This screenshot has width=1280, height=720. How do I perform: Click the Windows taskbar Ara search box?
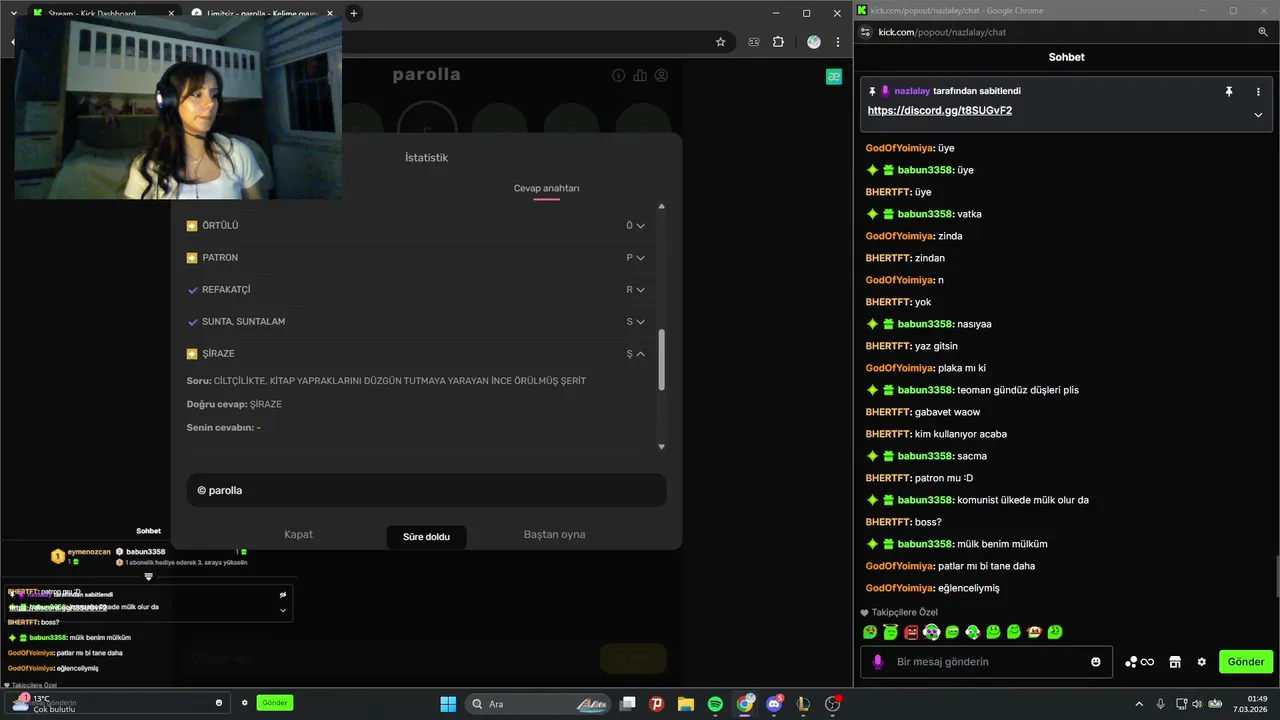coord(540,704)
